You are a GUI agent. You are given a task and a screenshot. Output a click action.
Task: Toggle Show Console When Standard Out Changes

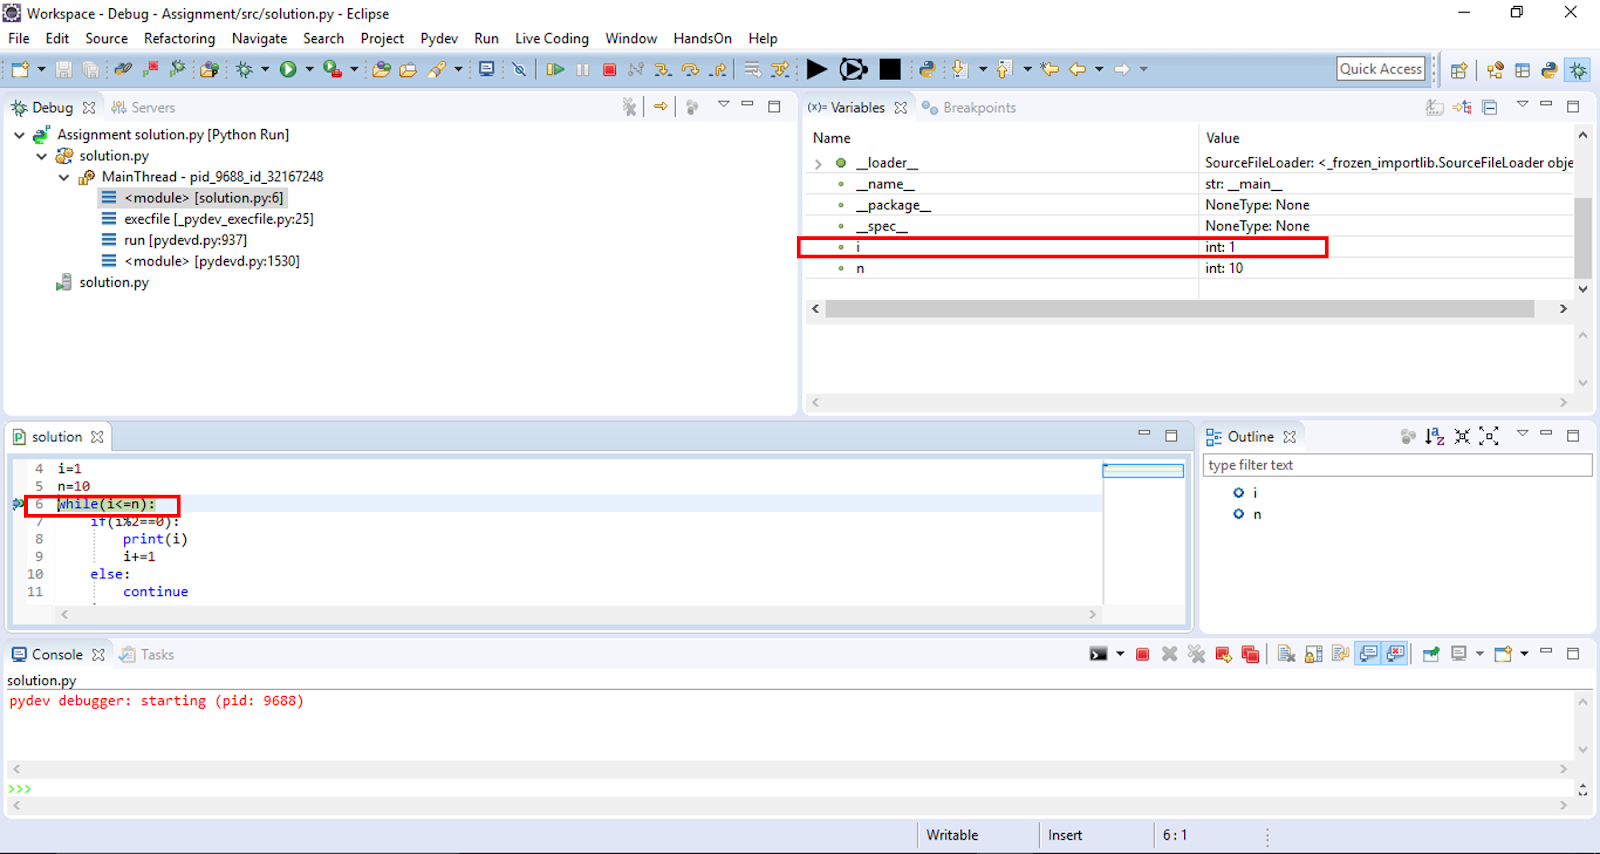pyautogui.click(x=1368, y=654)
